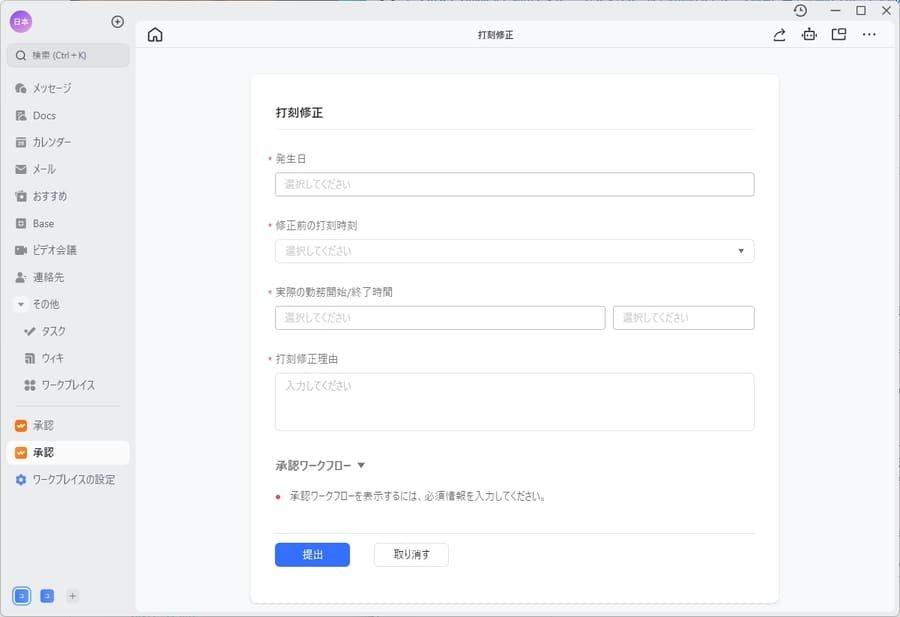Click the share icon in the toolbar

[x=779, y=34]
